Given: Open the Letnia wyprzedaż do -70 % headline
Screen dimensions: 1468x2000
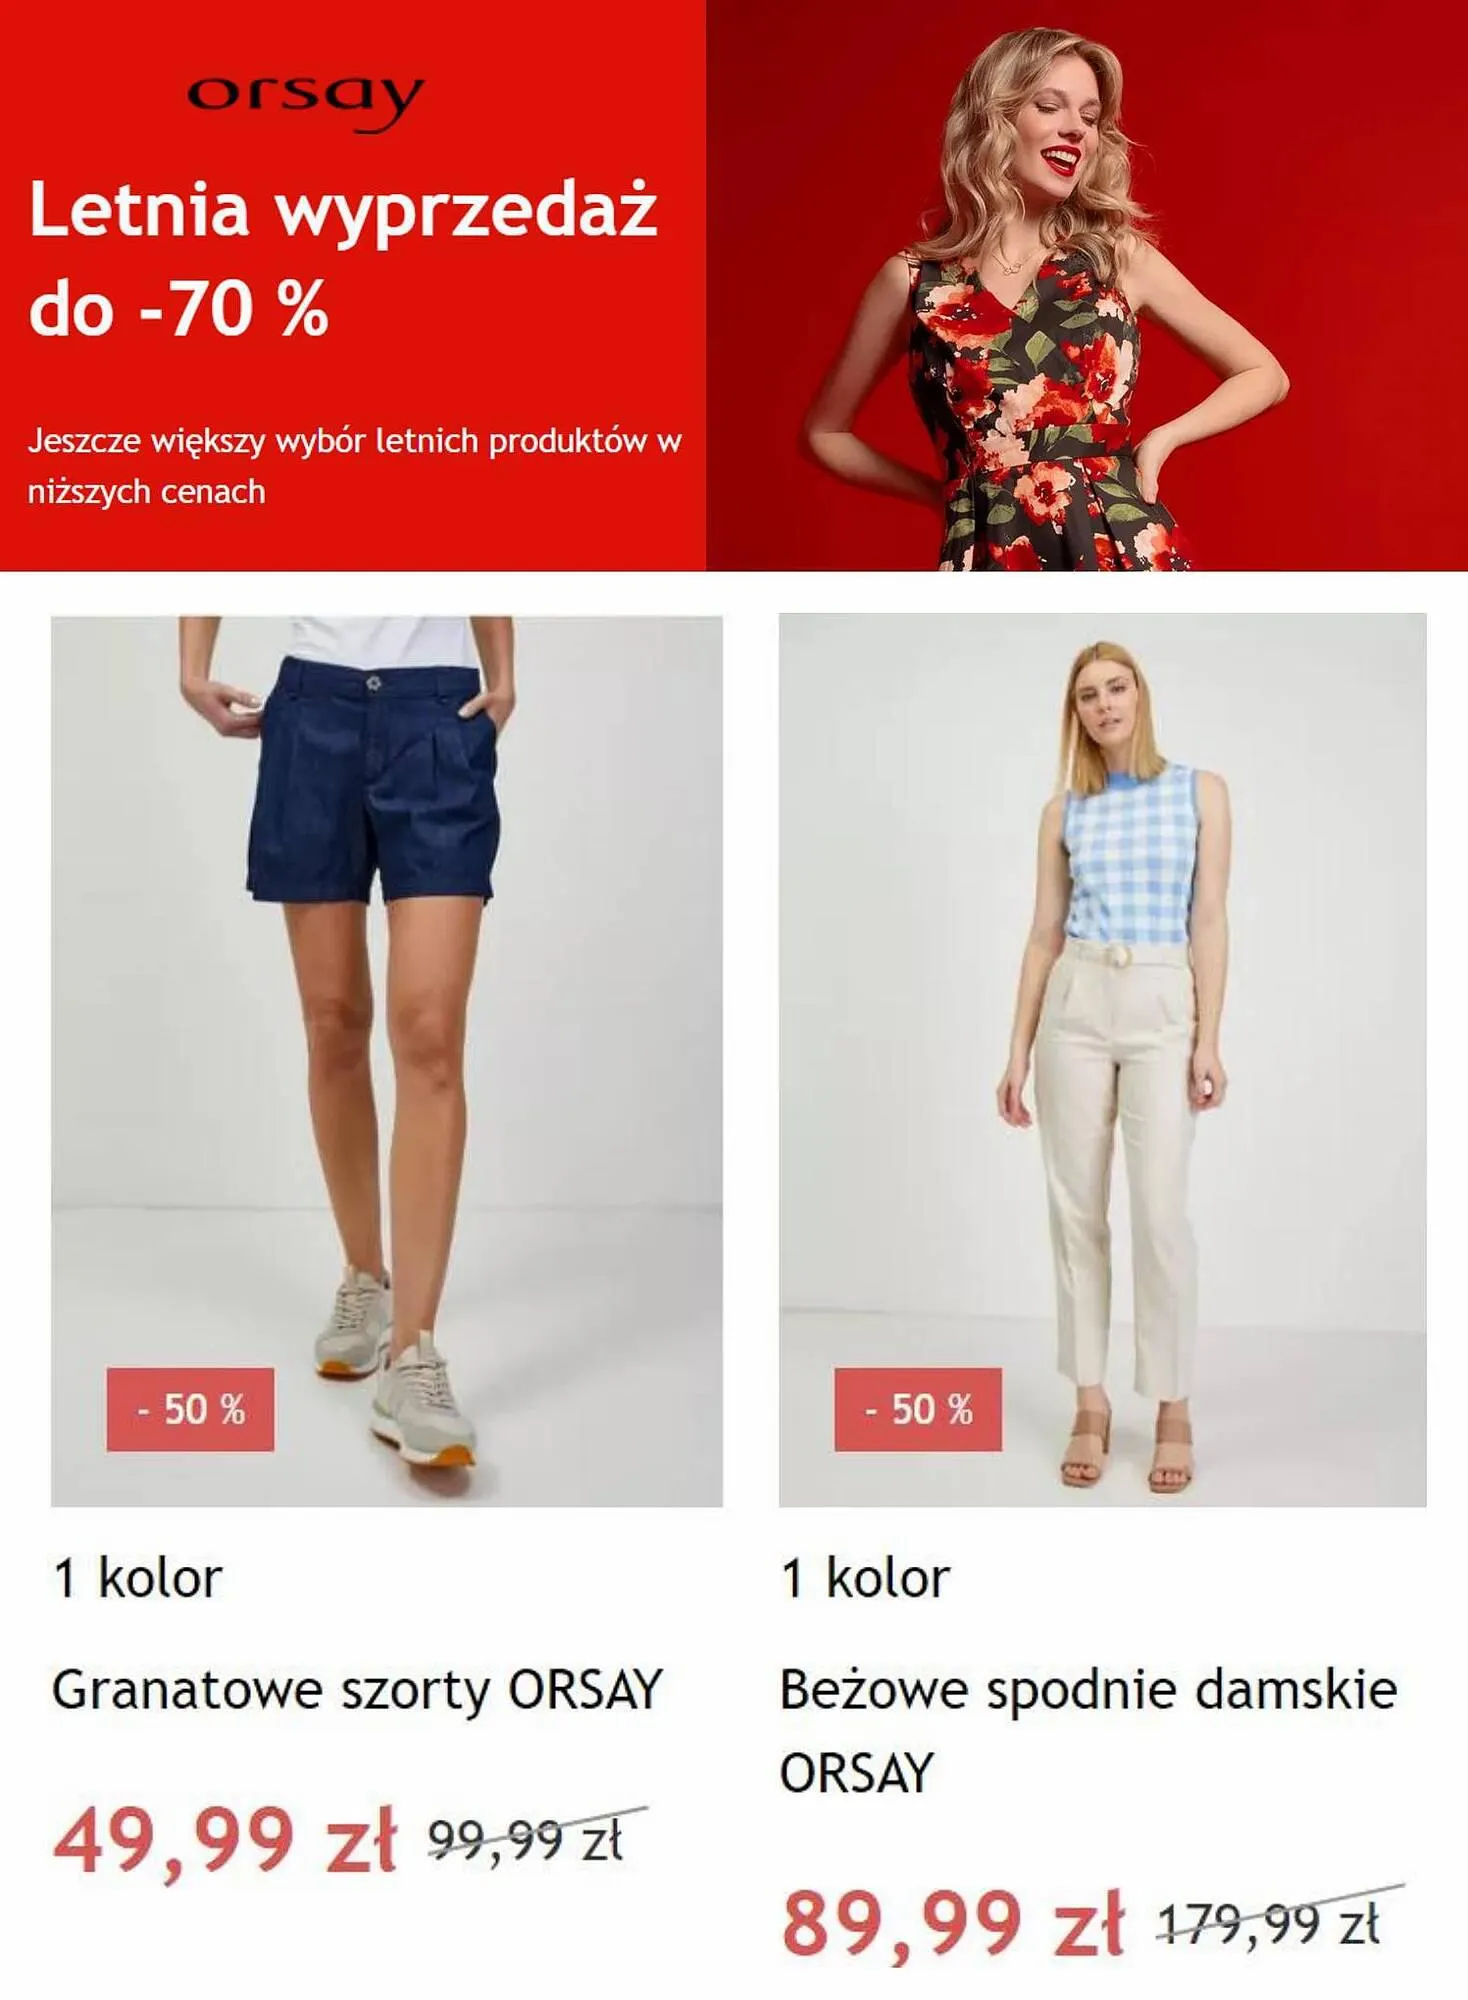Looking at the screenshot, I should pyautogui.click(x=343, y=258).
